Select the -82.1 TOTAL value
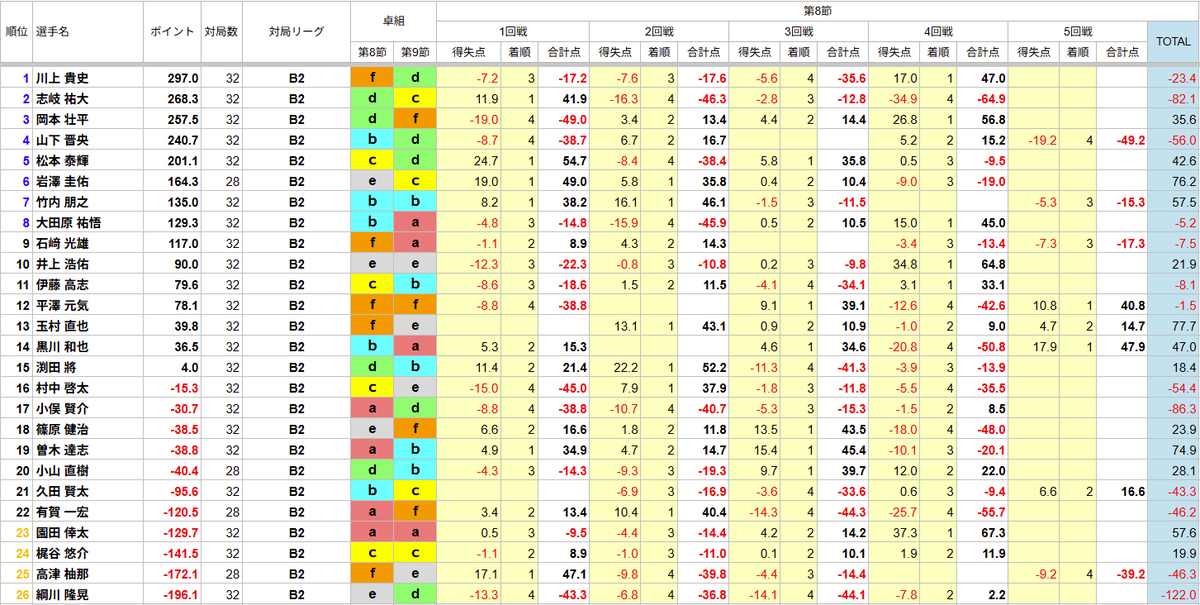This screenshot has width=1200, height=605. [1180, 99]
